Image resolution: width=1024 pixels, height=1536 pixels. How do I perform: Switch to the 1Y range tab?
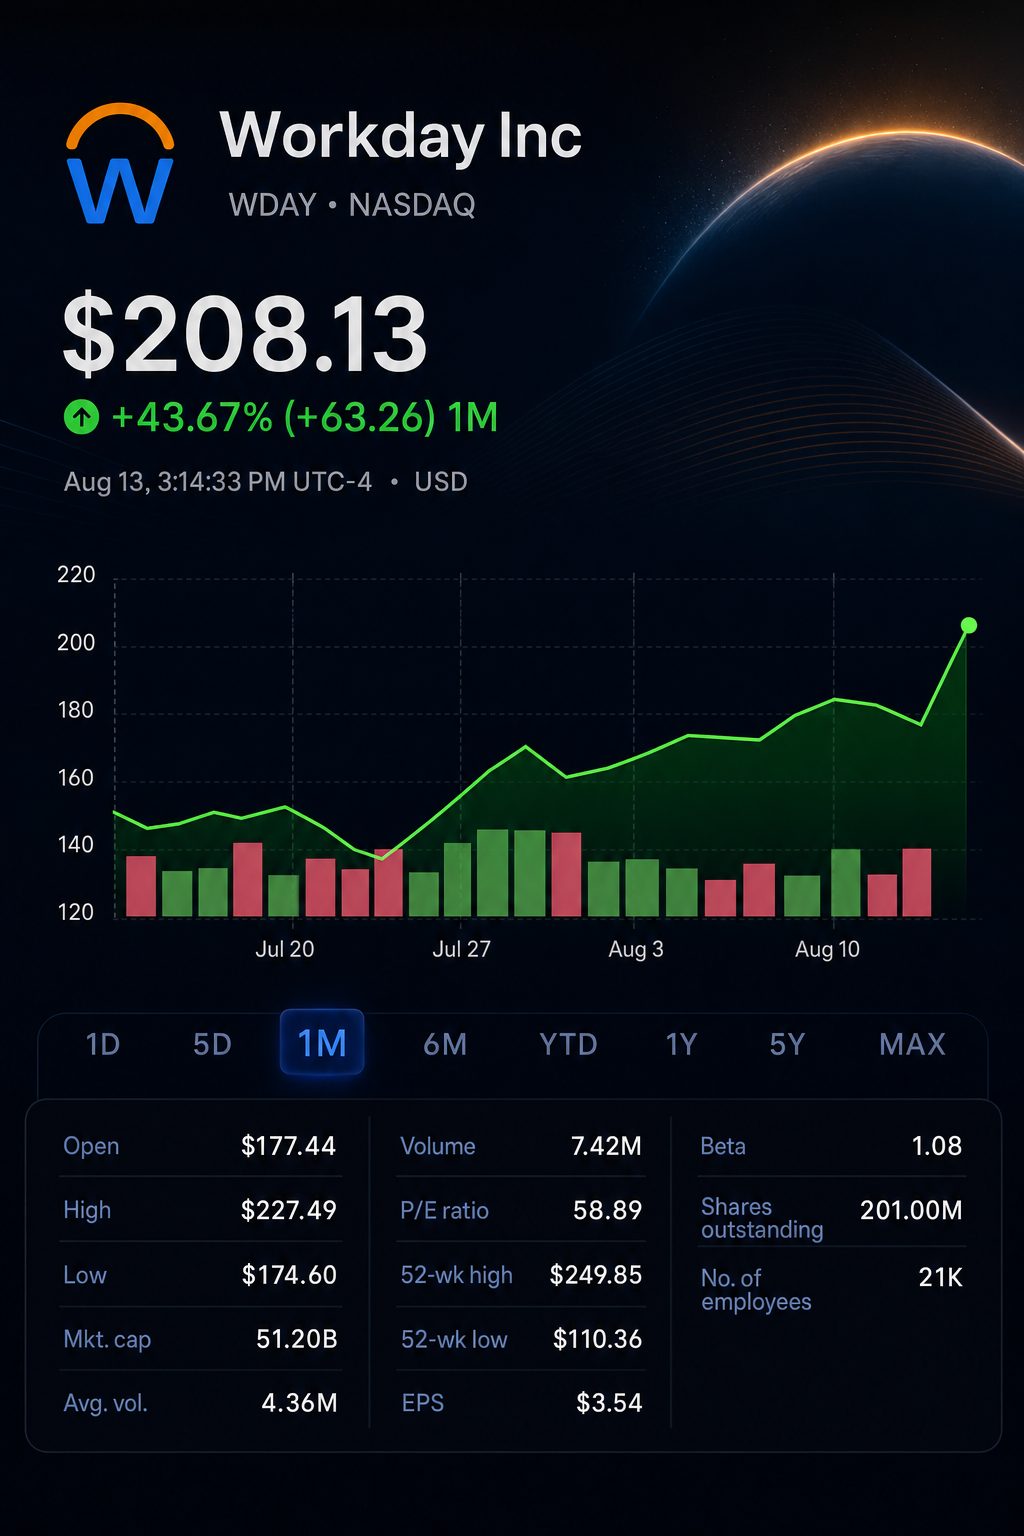coord(681,1044)
